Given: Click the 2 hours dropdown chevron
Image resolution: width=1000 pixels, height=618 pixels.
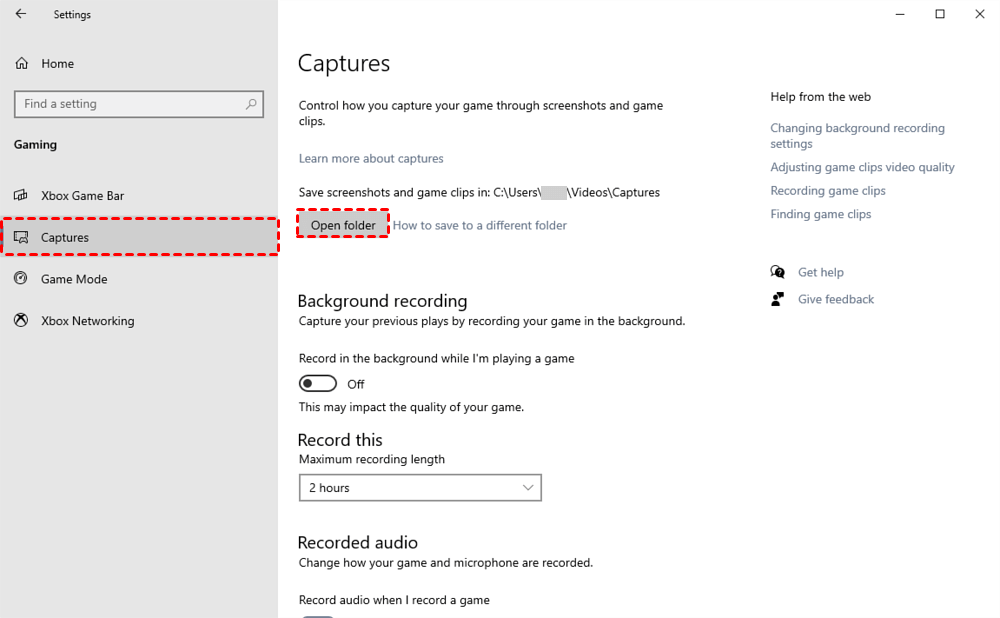Looking at the screenshot, I should click(528, 488).
